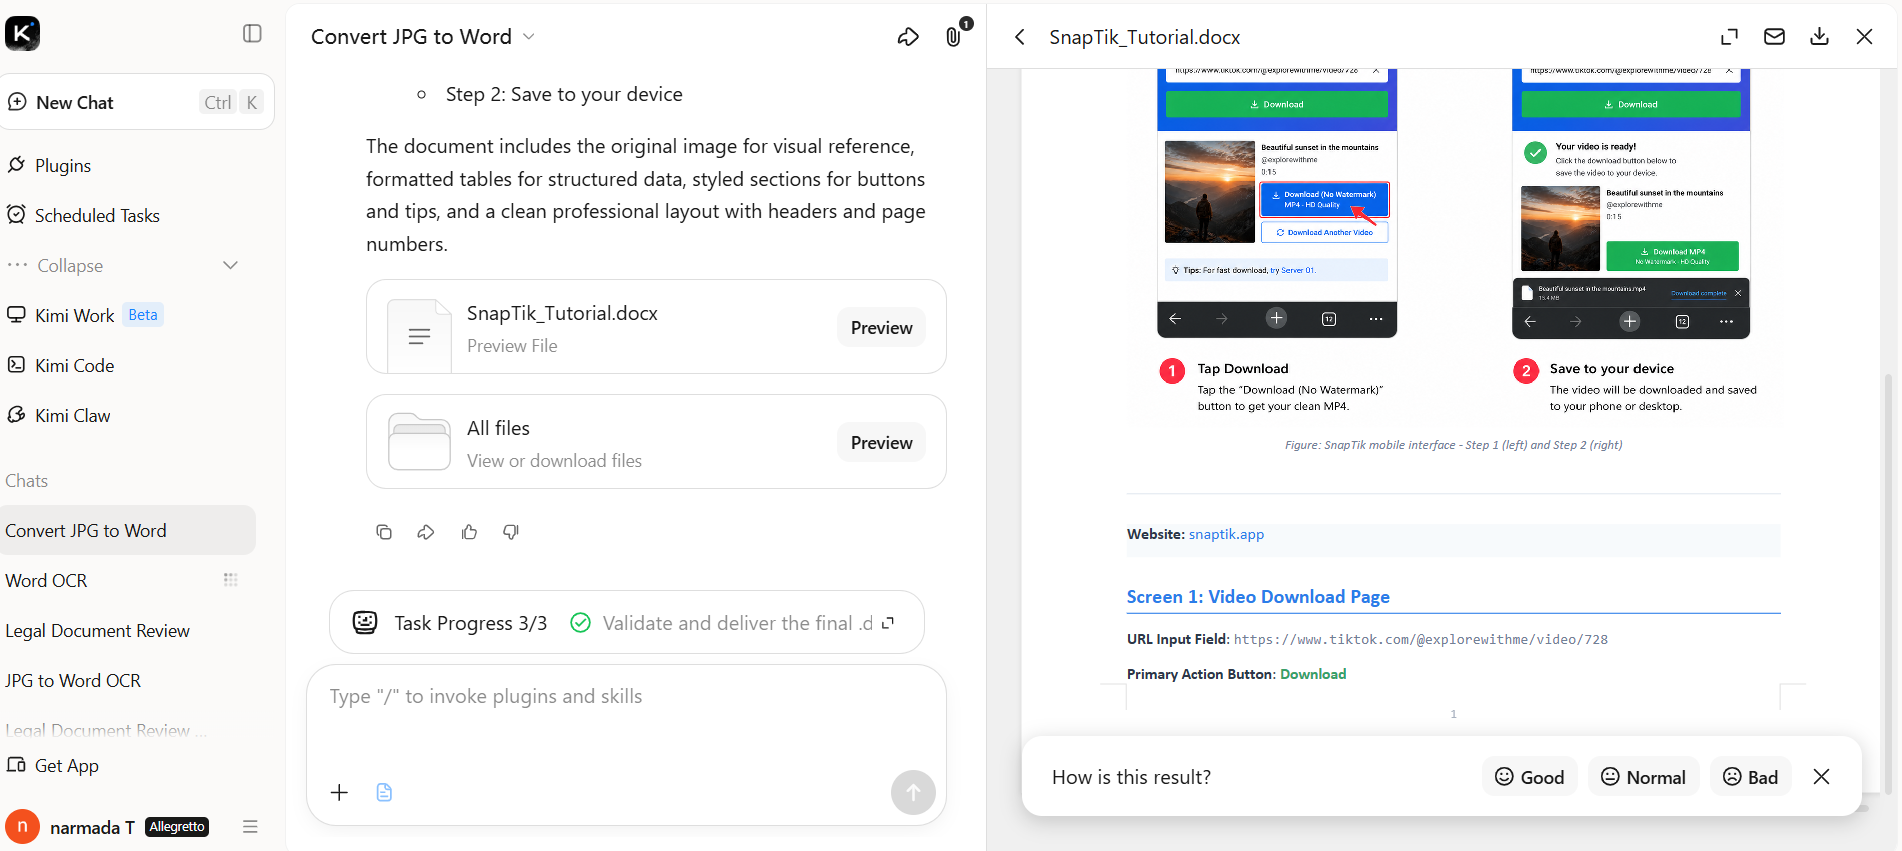The image size is (1902, 851).
Task: Open the snaptik.app website link
Action: pyautogui.click(x=1226, y=534)
